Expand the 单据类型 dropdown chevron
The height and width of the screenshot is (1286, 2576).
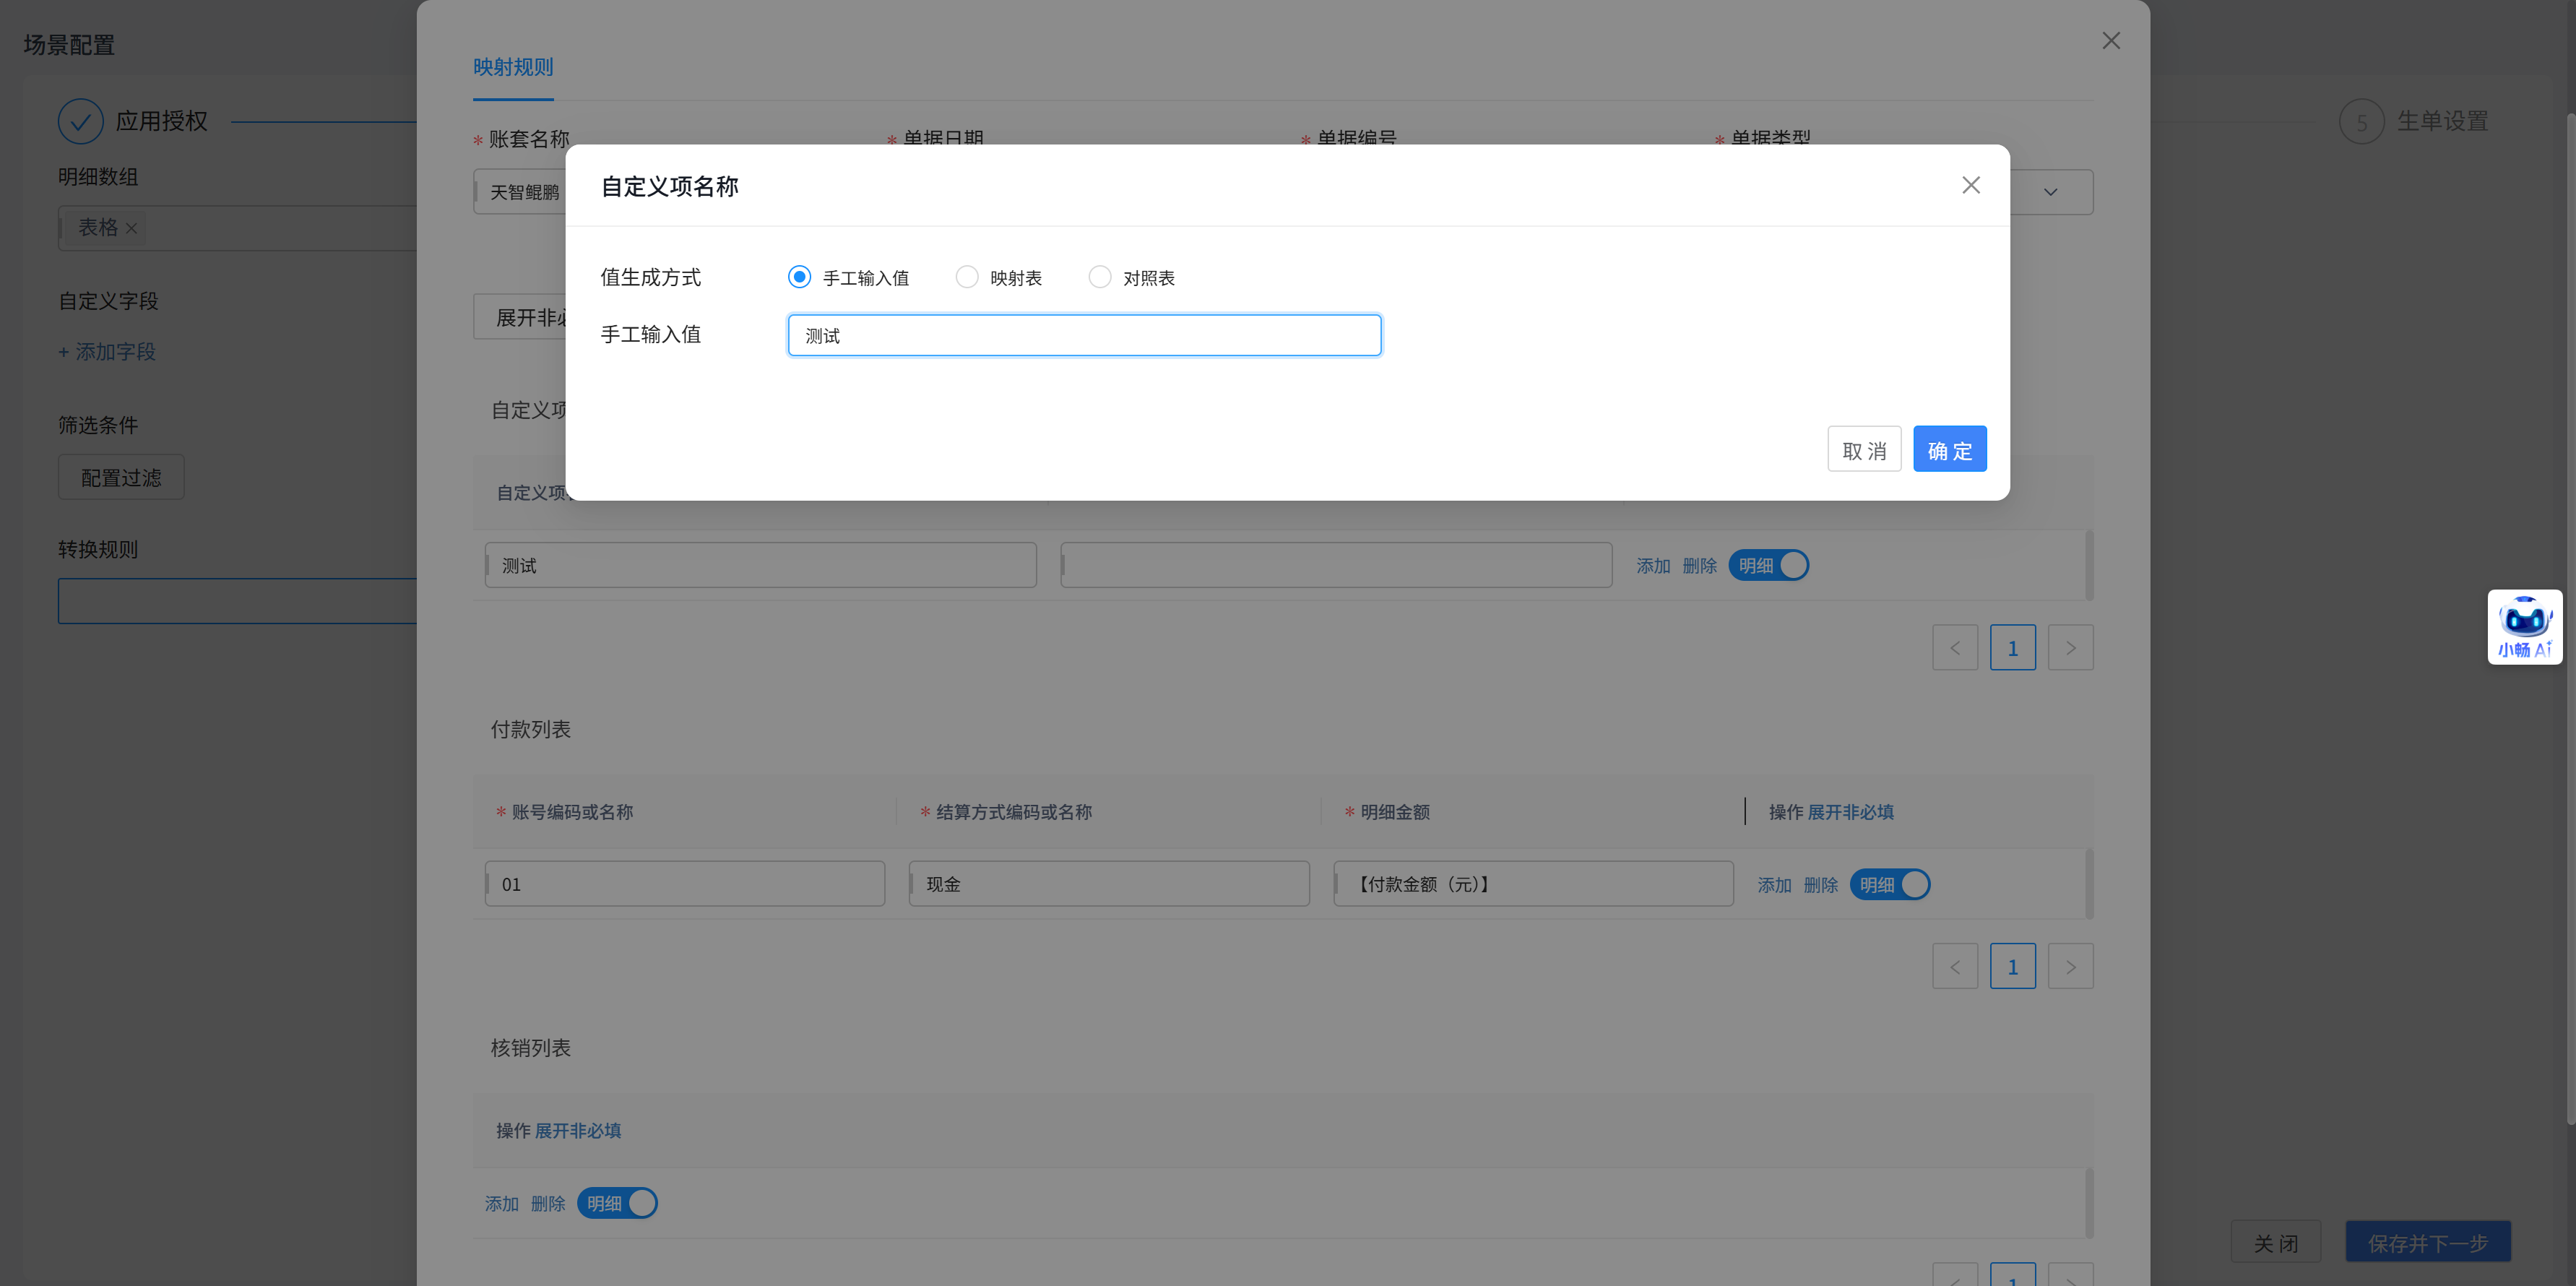pyautogui.click(x=2050, y=192)
